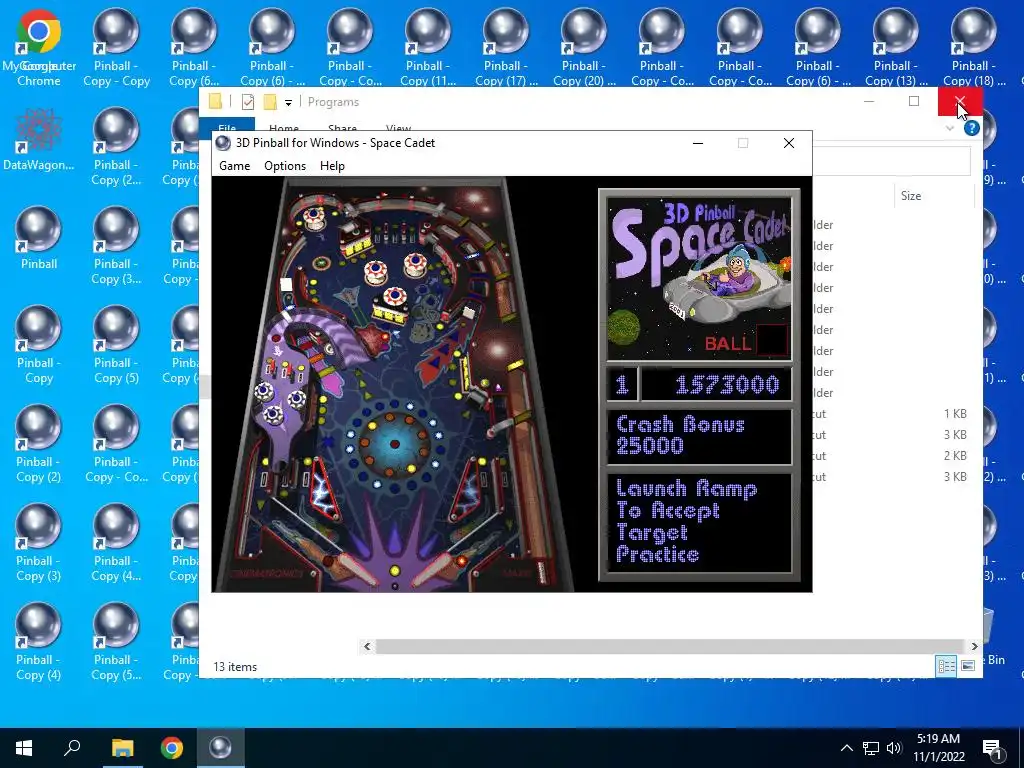Click the 1 KB size cell

(955, 414)
